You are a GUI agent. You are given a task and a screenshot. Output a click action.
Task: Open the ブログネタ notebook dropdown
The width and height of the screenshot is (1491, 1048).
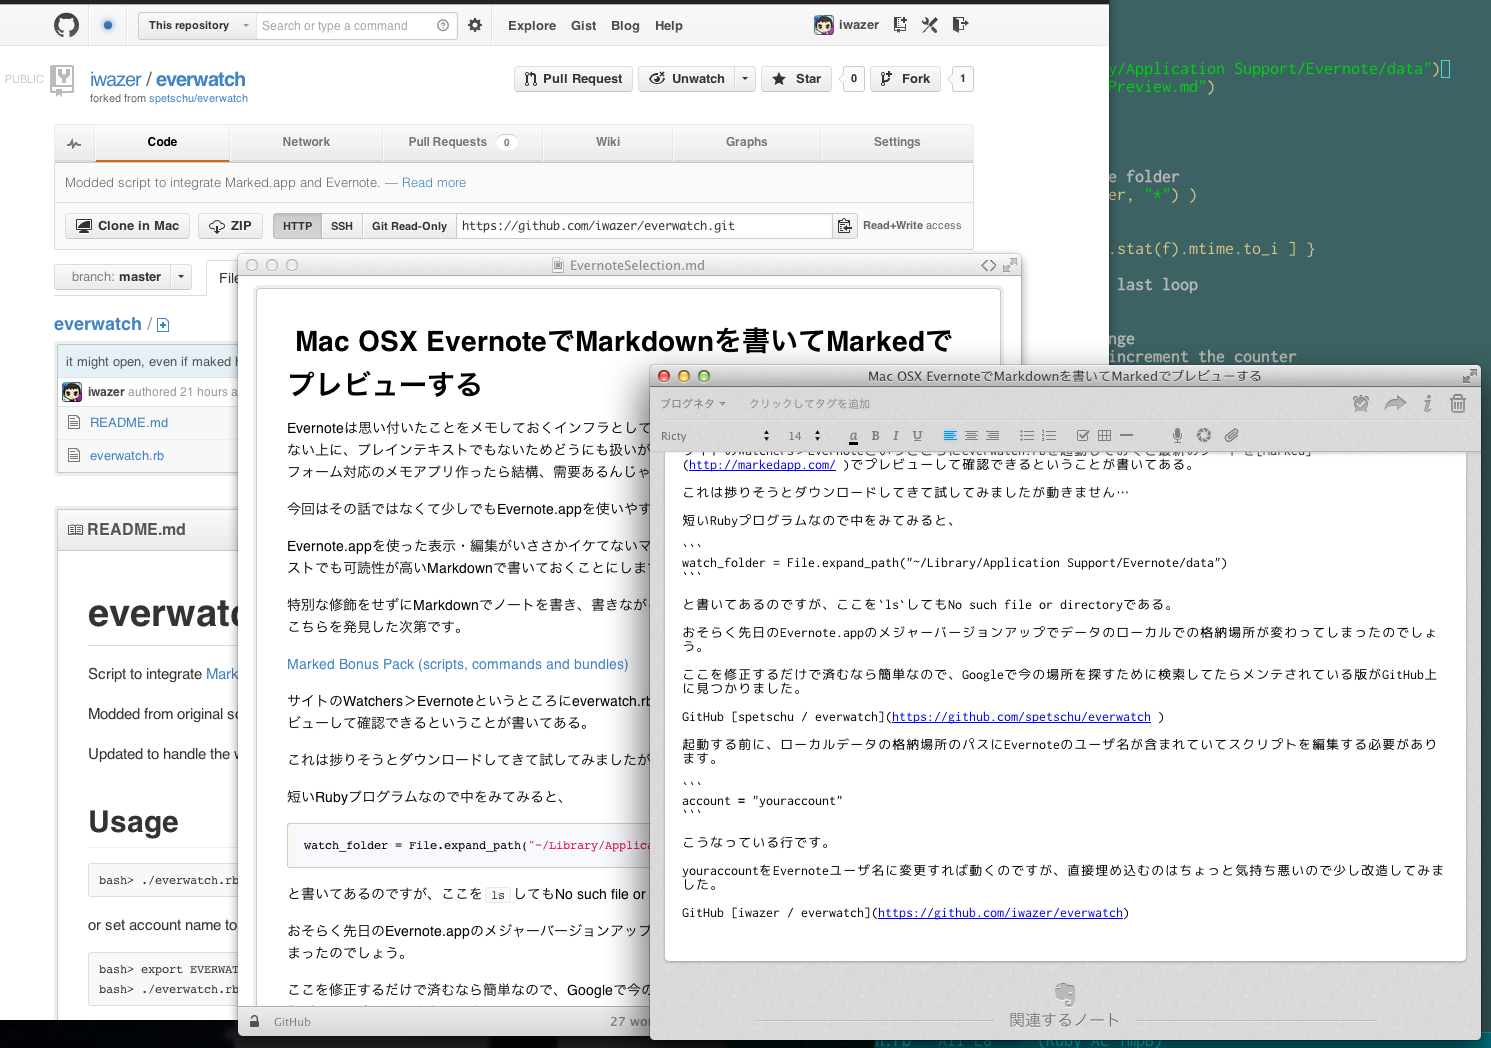[x=692, y=404]
